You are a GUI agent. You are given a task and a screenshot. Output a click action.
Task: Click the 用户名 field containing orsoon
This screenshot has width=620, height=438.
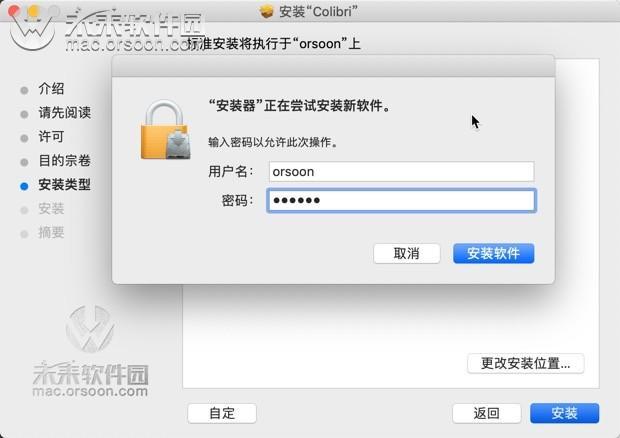tap(401, 172)
